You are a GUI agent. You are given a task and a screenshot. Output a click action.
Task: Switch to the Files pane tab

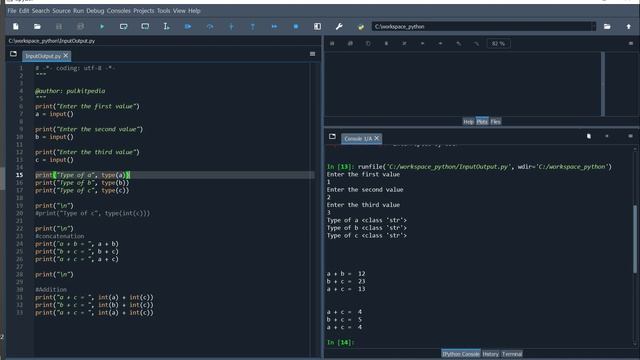pos(496,122)
